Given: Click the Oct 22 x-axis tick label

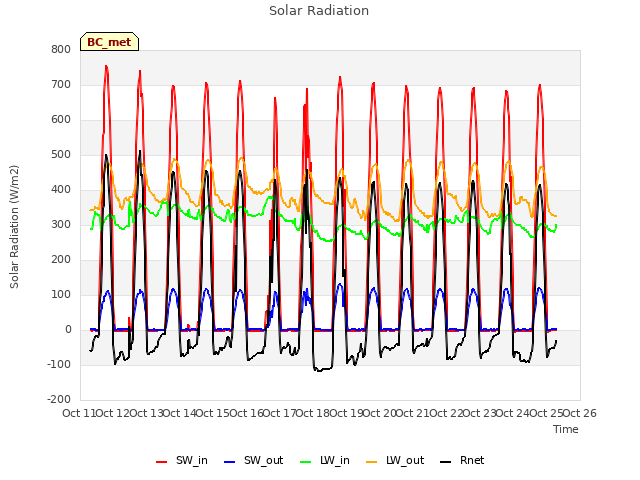Looking at the screenshot, I should (x=446, y=413).
